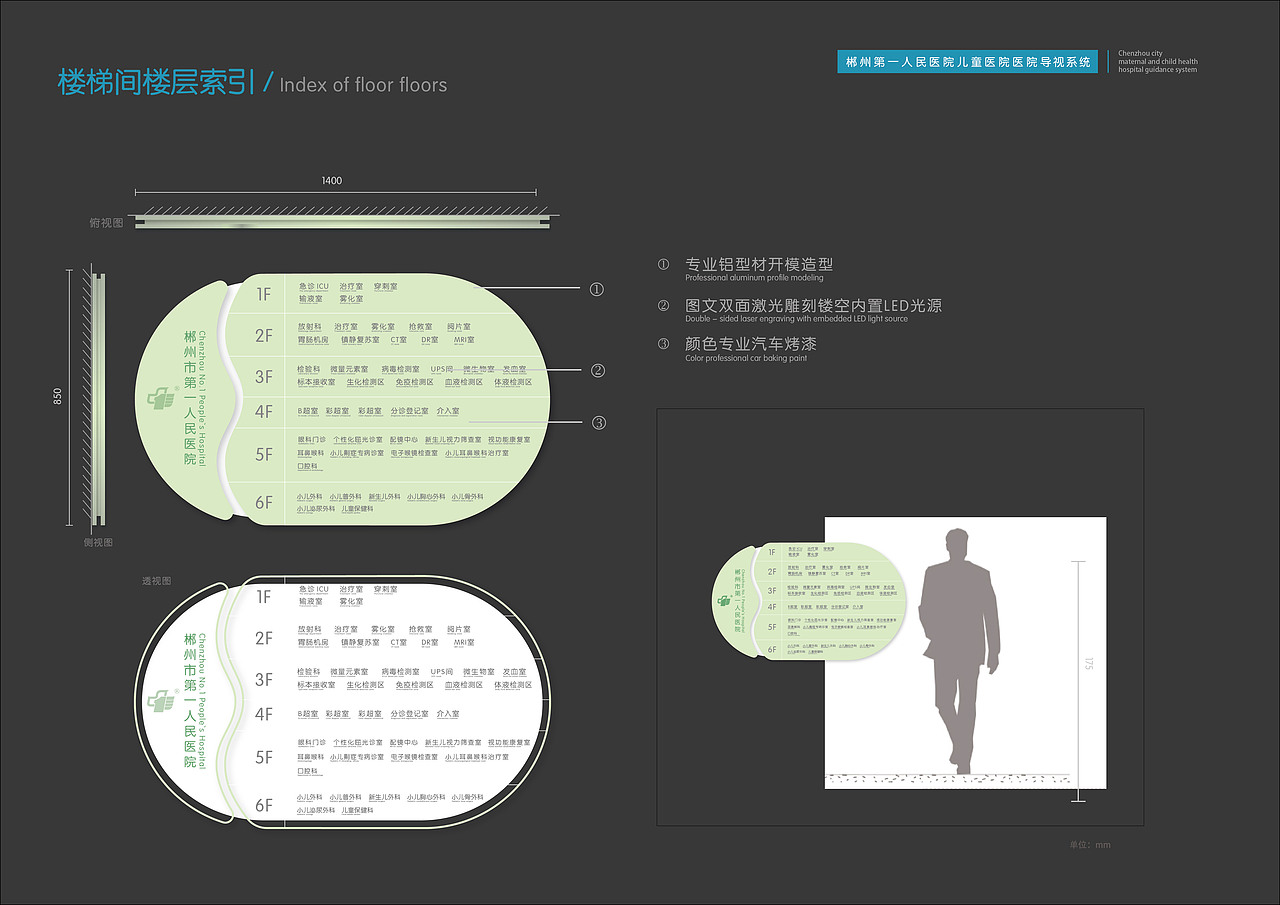The height and width of the screenshot is (905, 1280).
Task: Click '穿刺室' on the green sign
Action: click(386, 287)
